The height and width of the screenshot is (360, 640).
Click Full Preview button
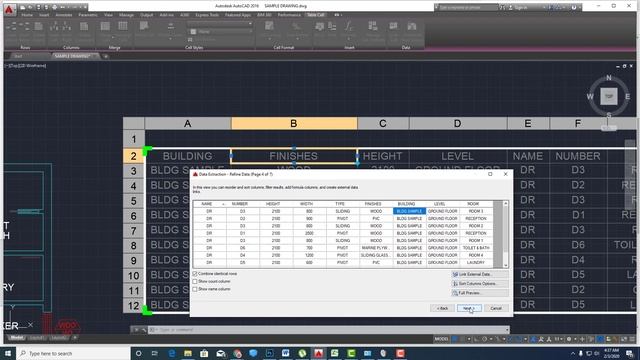tap(480, 293)
